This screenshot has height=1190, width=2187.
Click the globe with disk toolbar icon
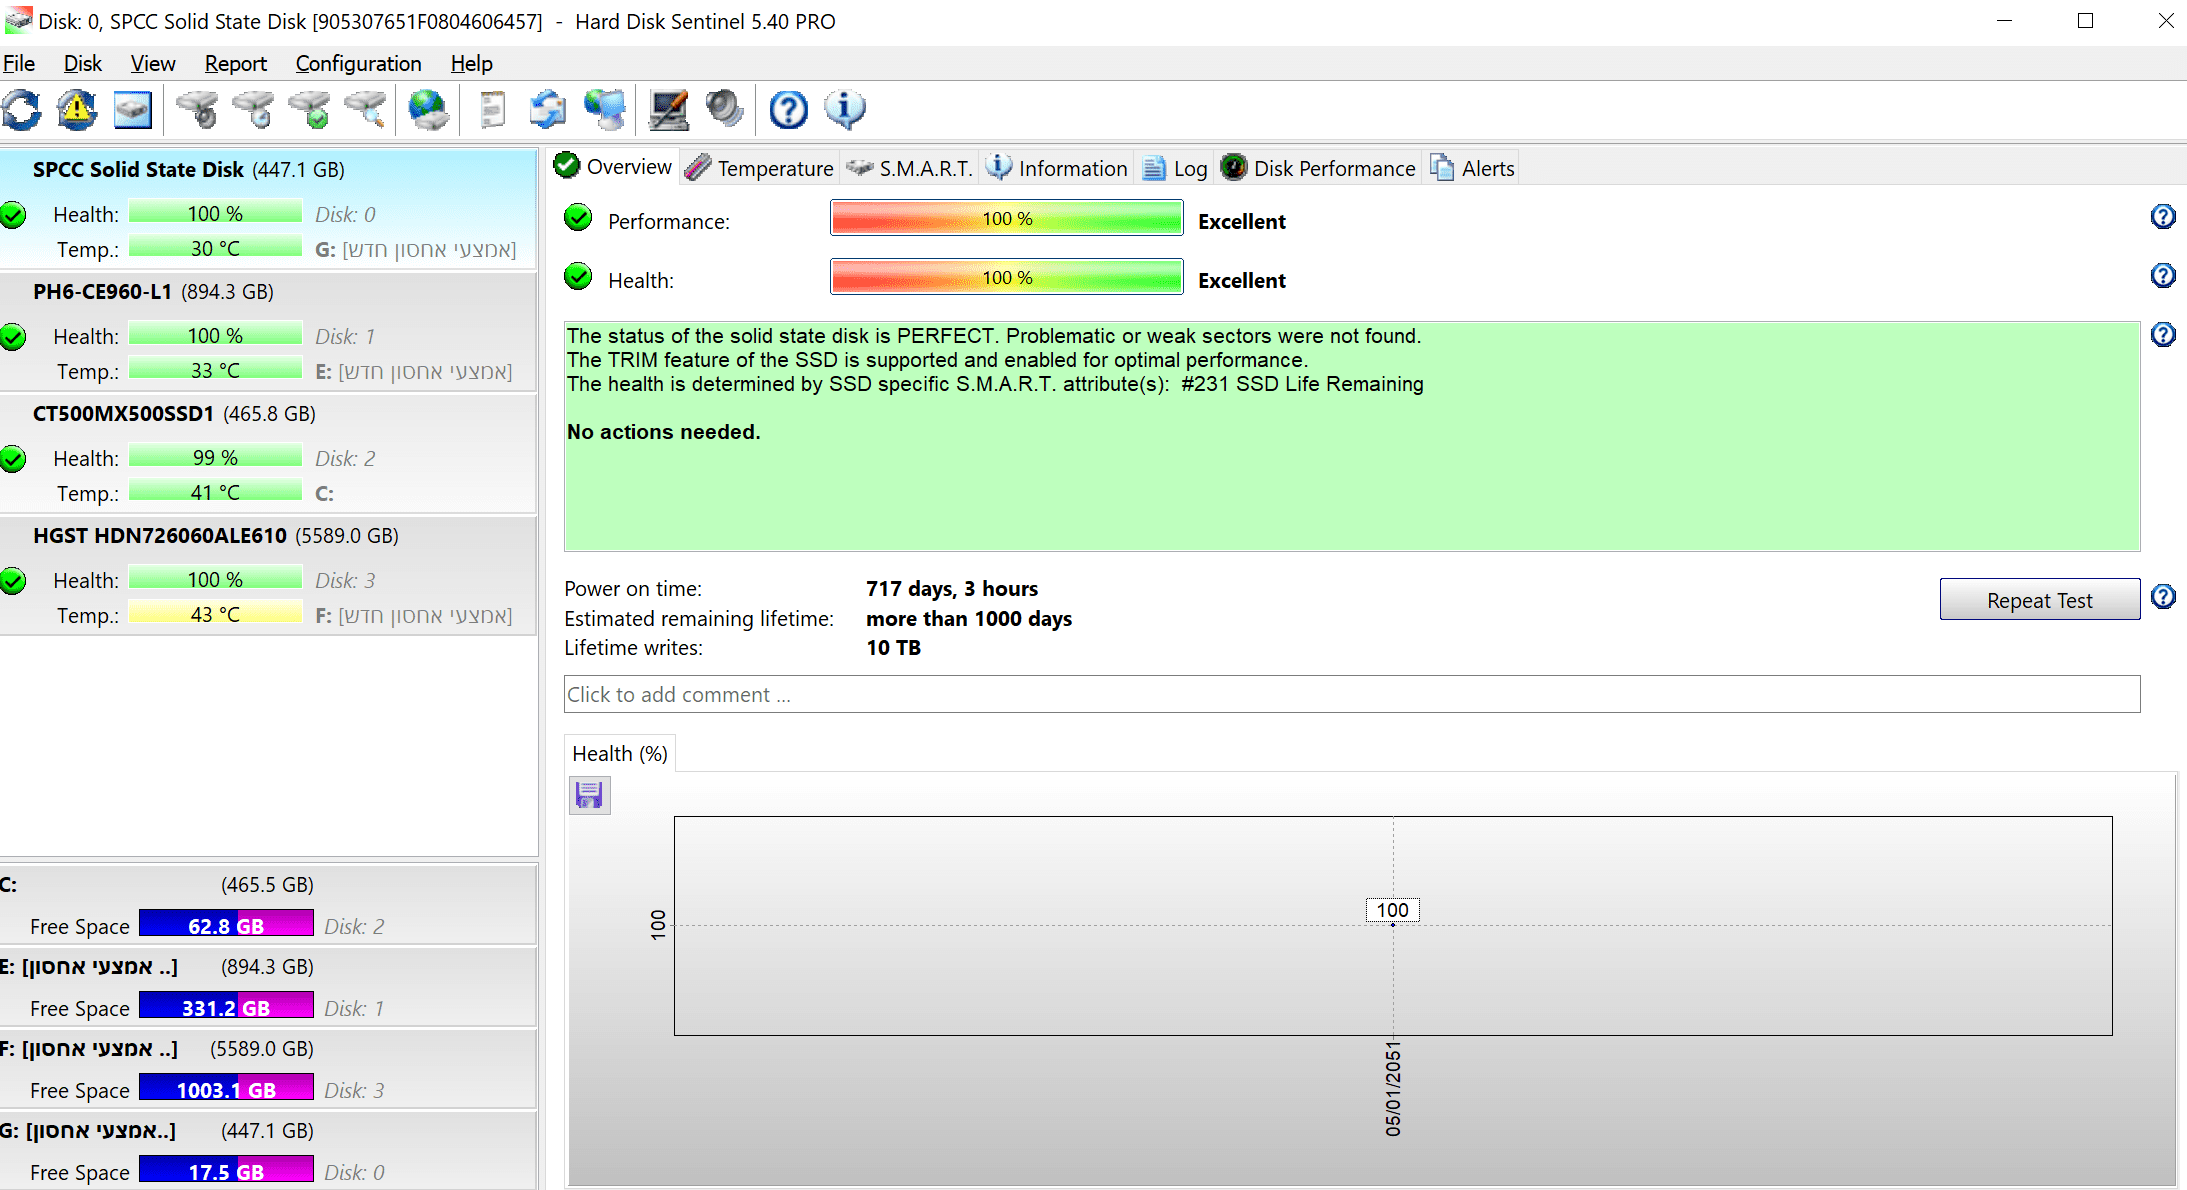pyautogui.click(x=429, y=110)
